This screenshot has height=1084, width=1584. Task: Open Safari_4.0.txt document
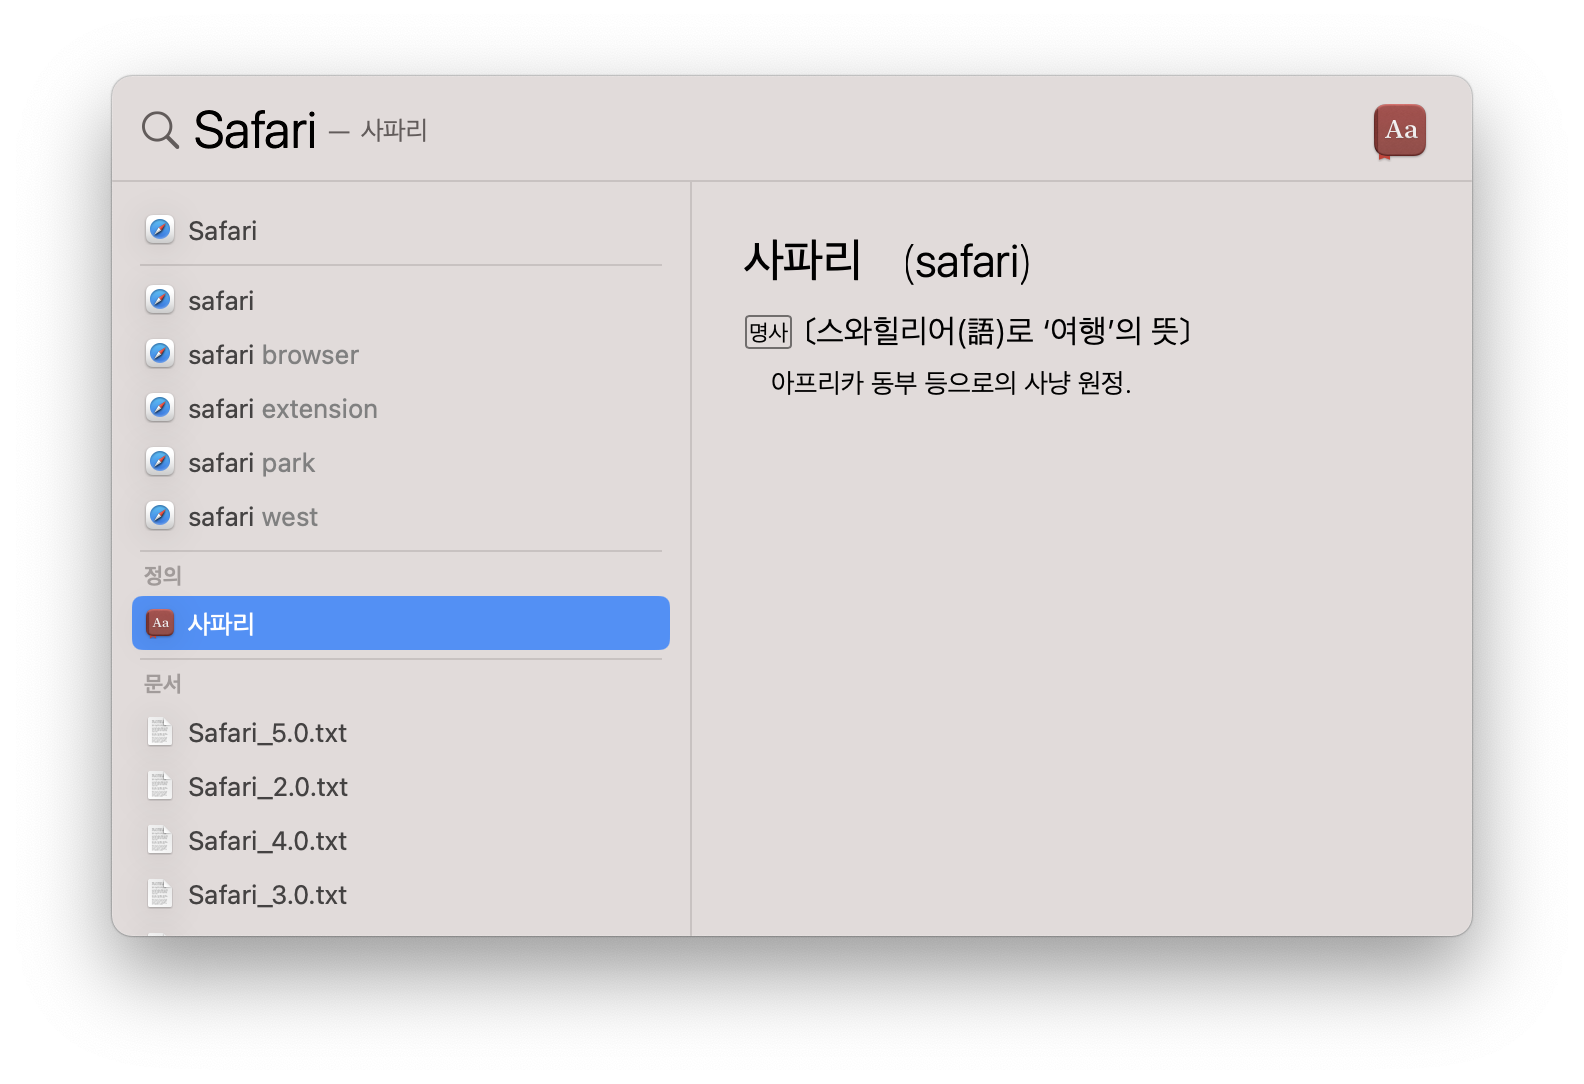(401, 840)
